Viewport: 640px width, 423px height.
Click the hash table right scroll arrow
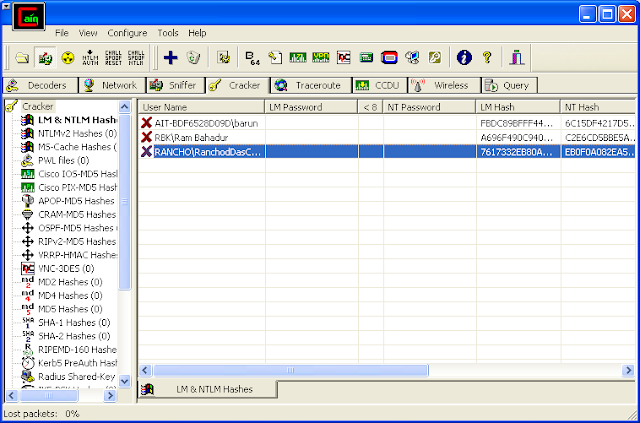pos(628,370)
